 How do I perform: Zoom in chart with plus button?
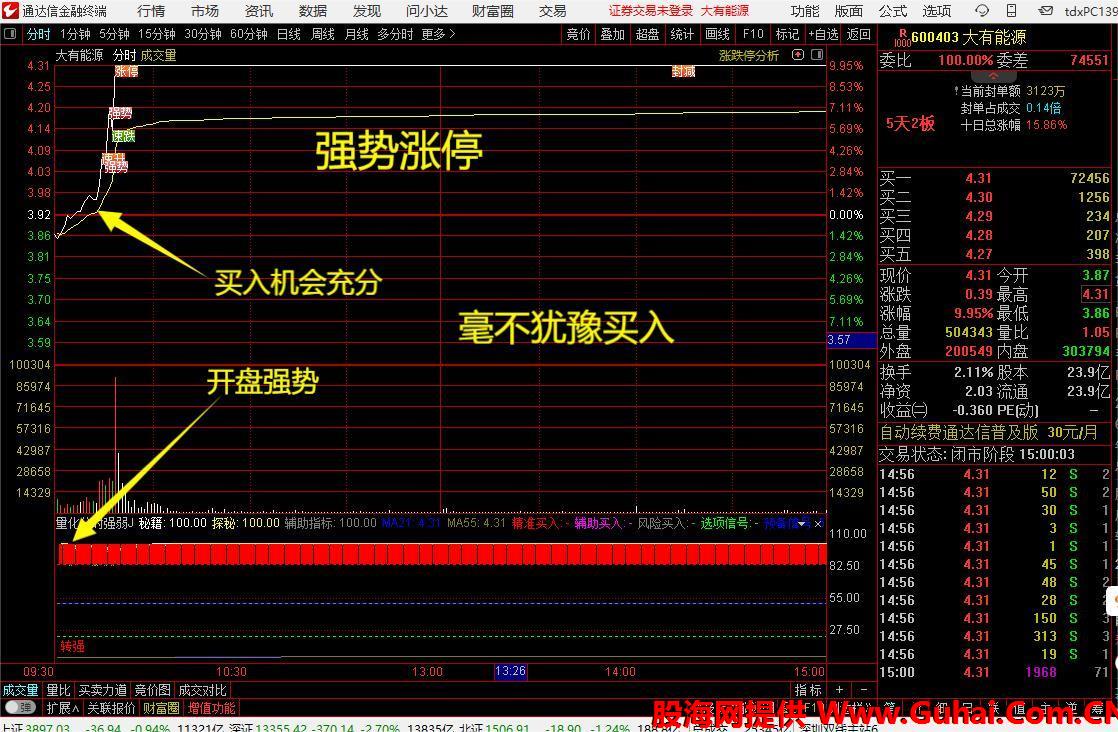pyautogui.click(x=839, y=690)
